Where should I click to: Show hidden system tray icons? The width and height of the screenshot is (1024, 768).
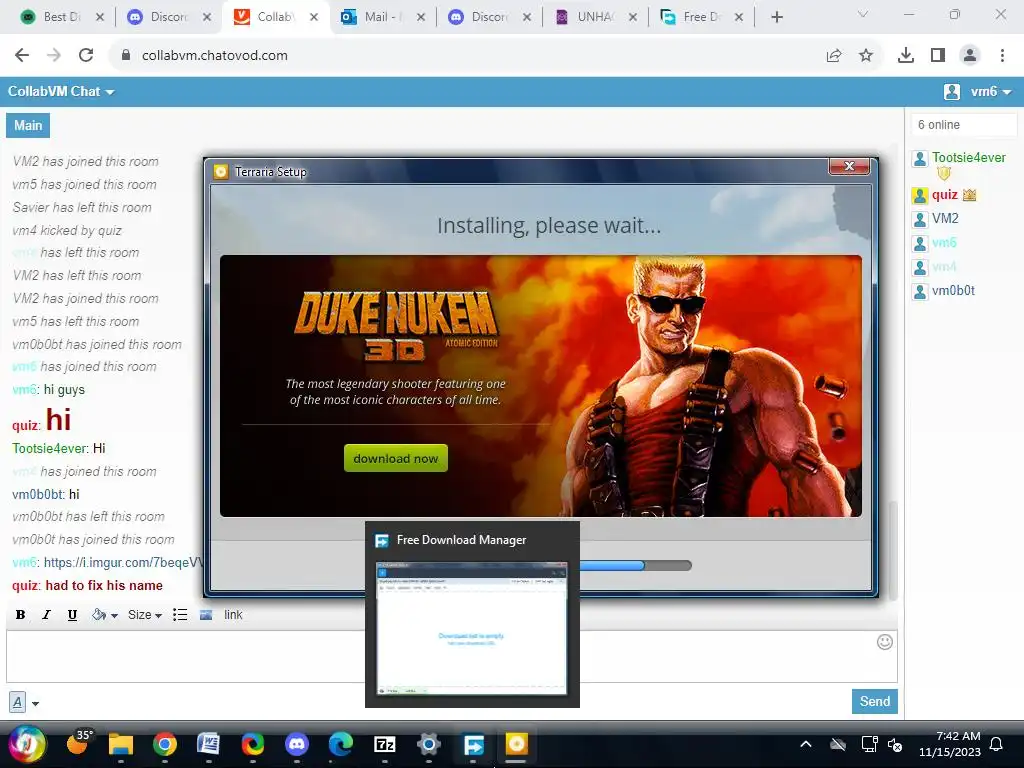[x=806, y=744]
